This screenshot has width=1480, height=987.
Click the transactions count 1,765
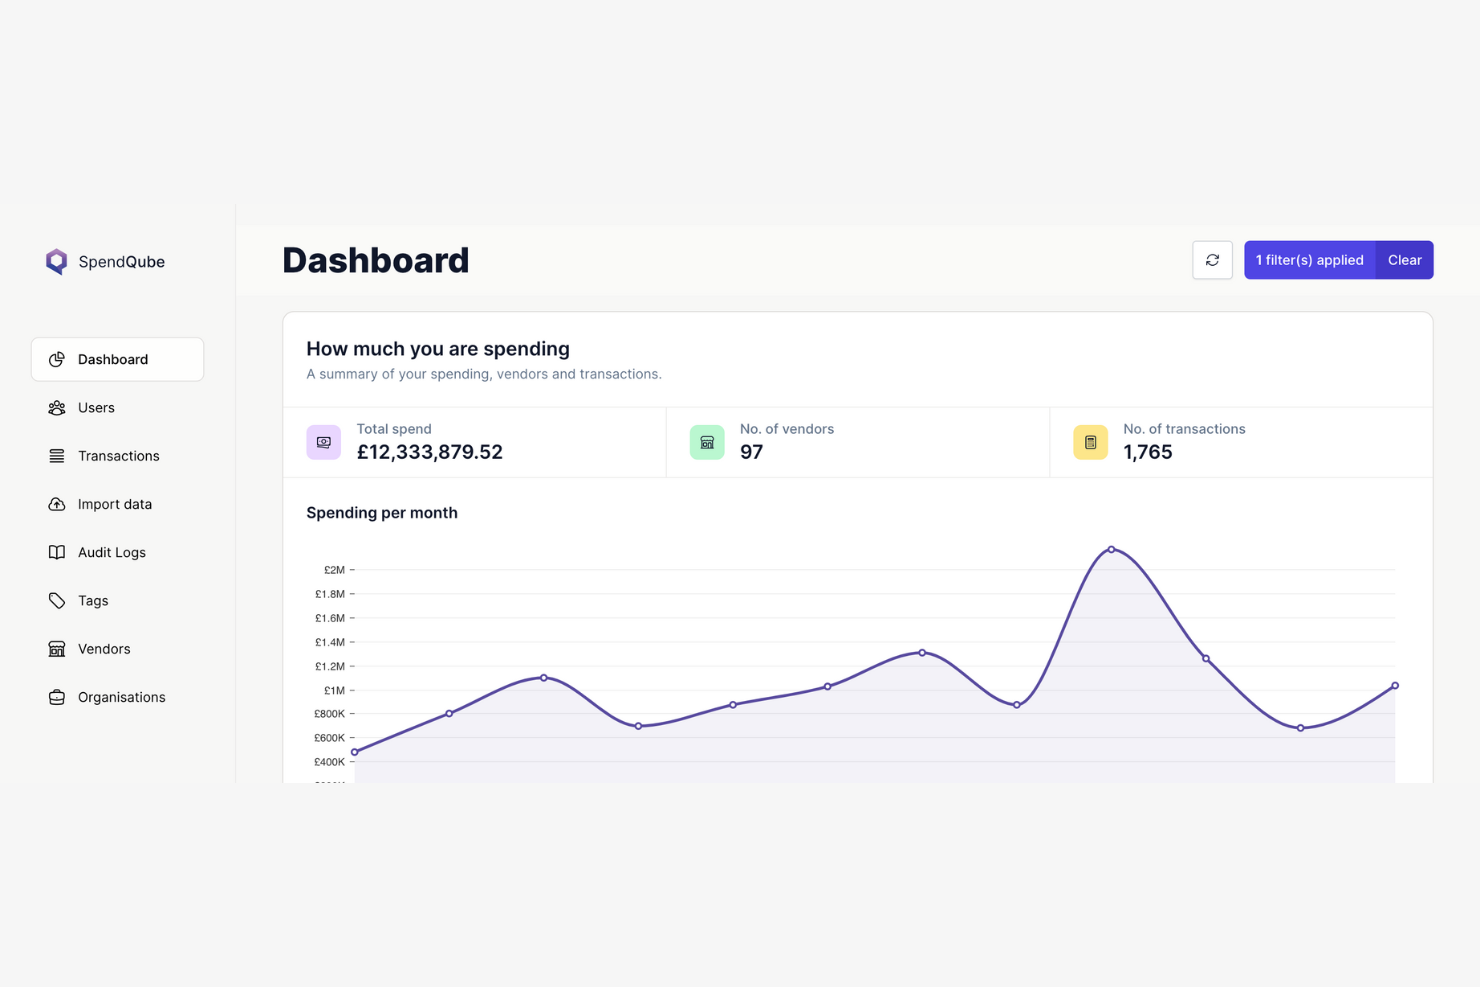(1148, 452)
